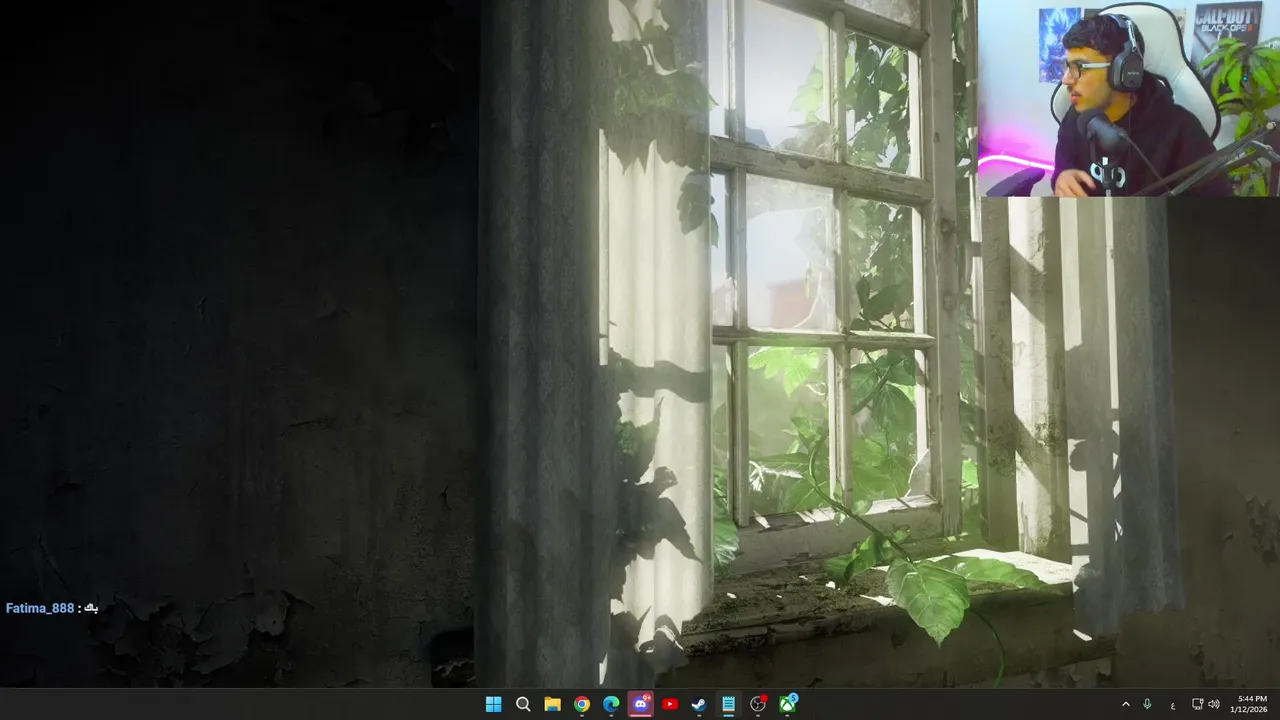Open network settings from the tray
Screen dimensions: 1280x720
(x=1198, y=704)
